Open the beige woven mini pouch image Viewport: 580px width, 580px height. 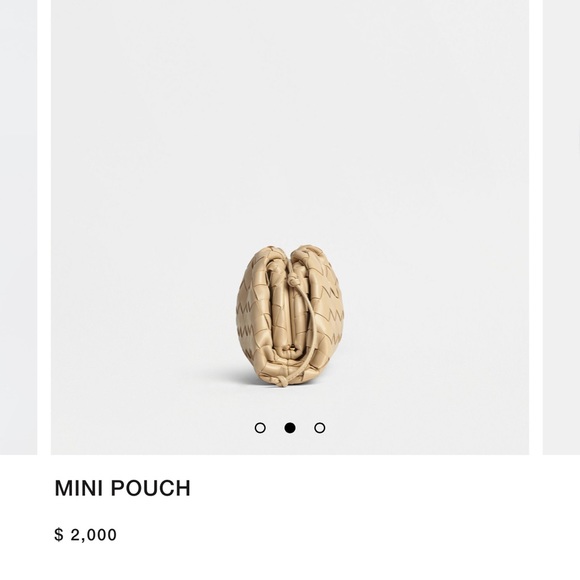(x=290, y=316)
